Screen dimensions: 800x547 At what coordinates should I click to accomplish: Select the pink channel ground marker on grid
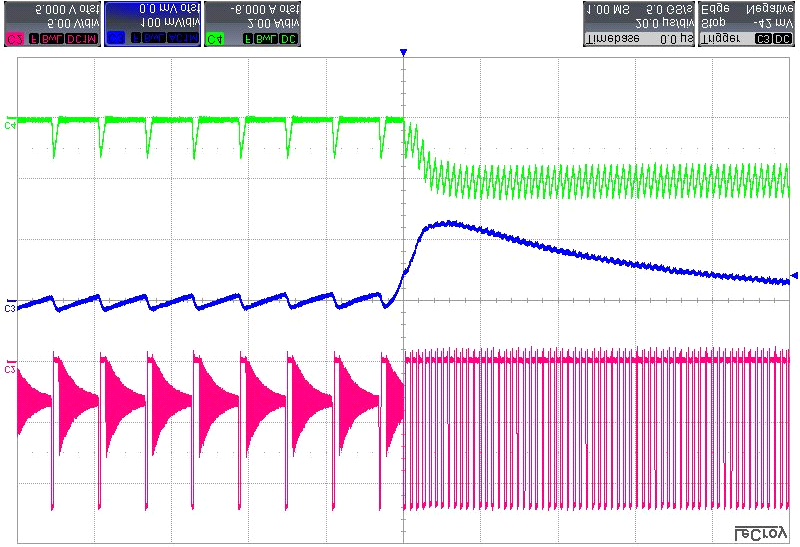click(10, 370)
